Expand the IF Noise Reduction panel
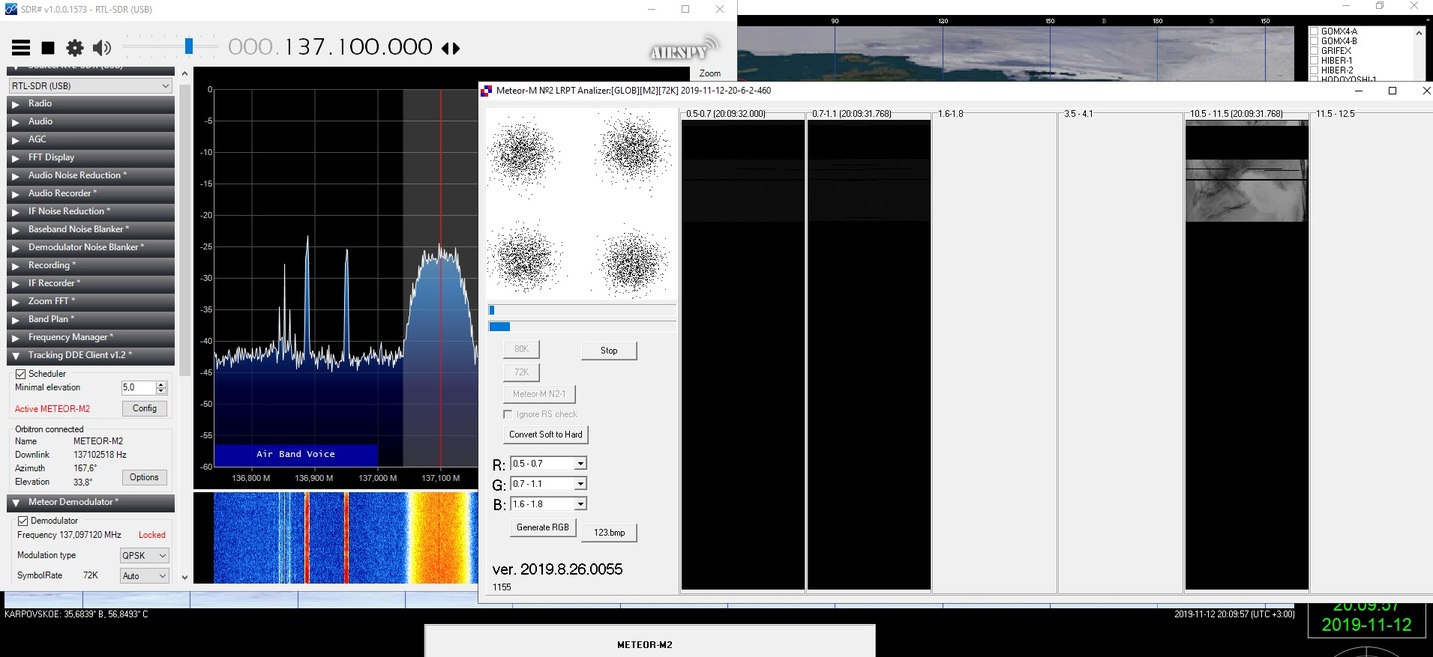1433x657 pixels. [x=90, y=212]
